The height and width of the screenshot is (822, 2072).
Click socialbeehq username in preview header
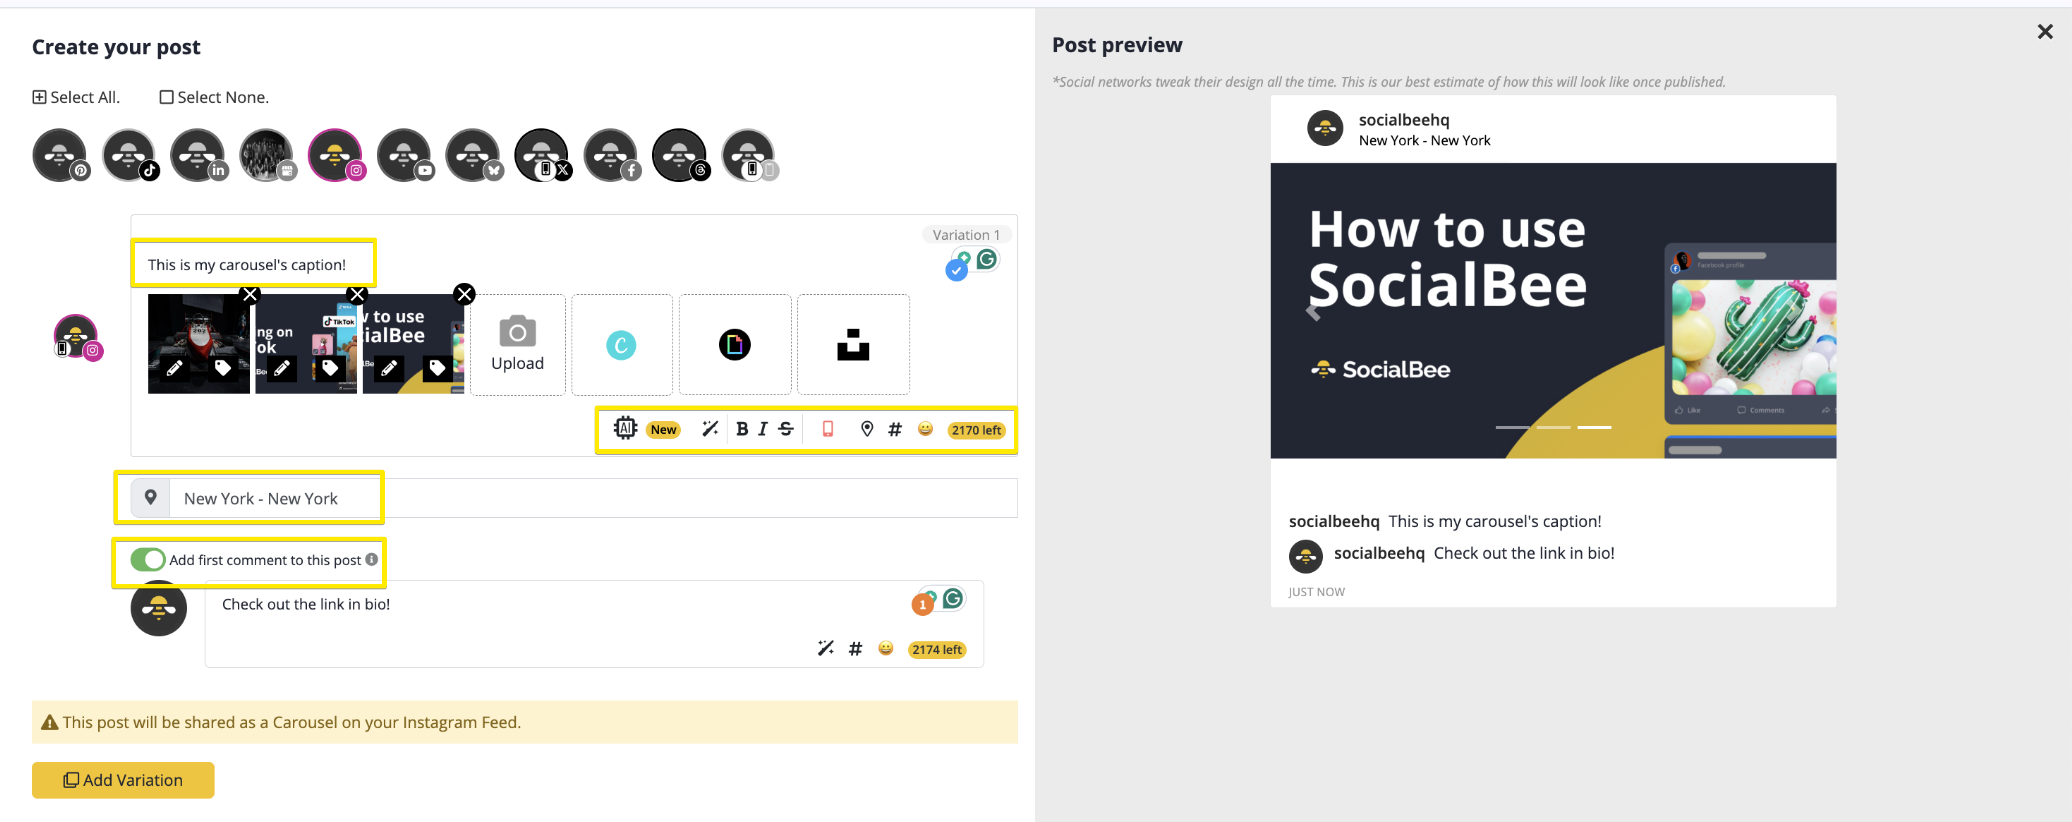click(x=1404, y=120)
